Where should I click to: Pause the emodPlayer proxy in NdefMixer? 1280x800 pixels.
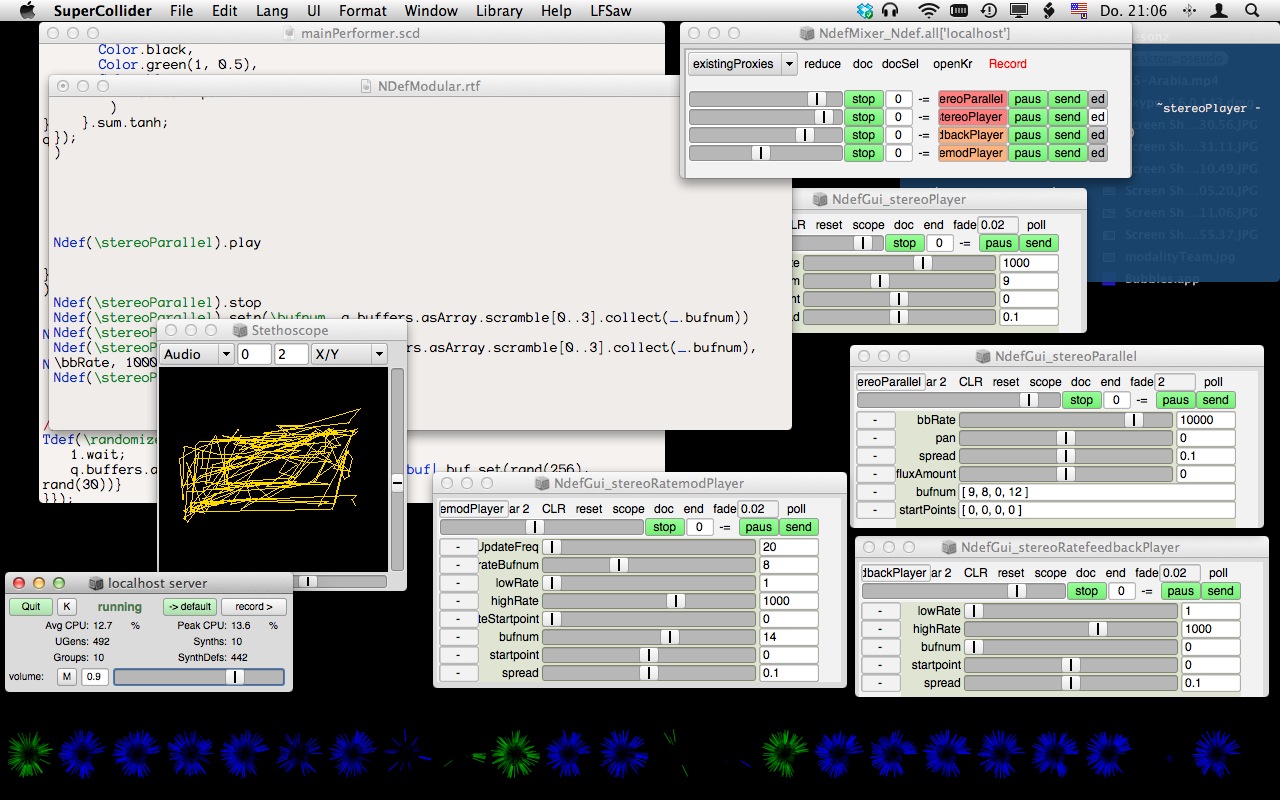click(x=1027, y=153)
